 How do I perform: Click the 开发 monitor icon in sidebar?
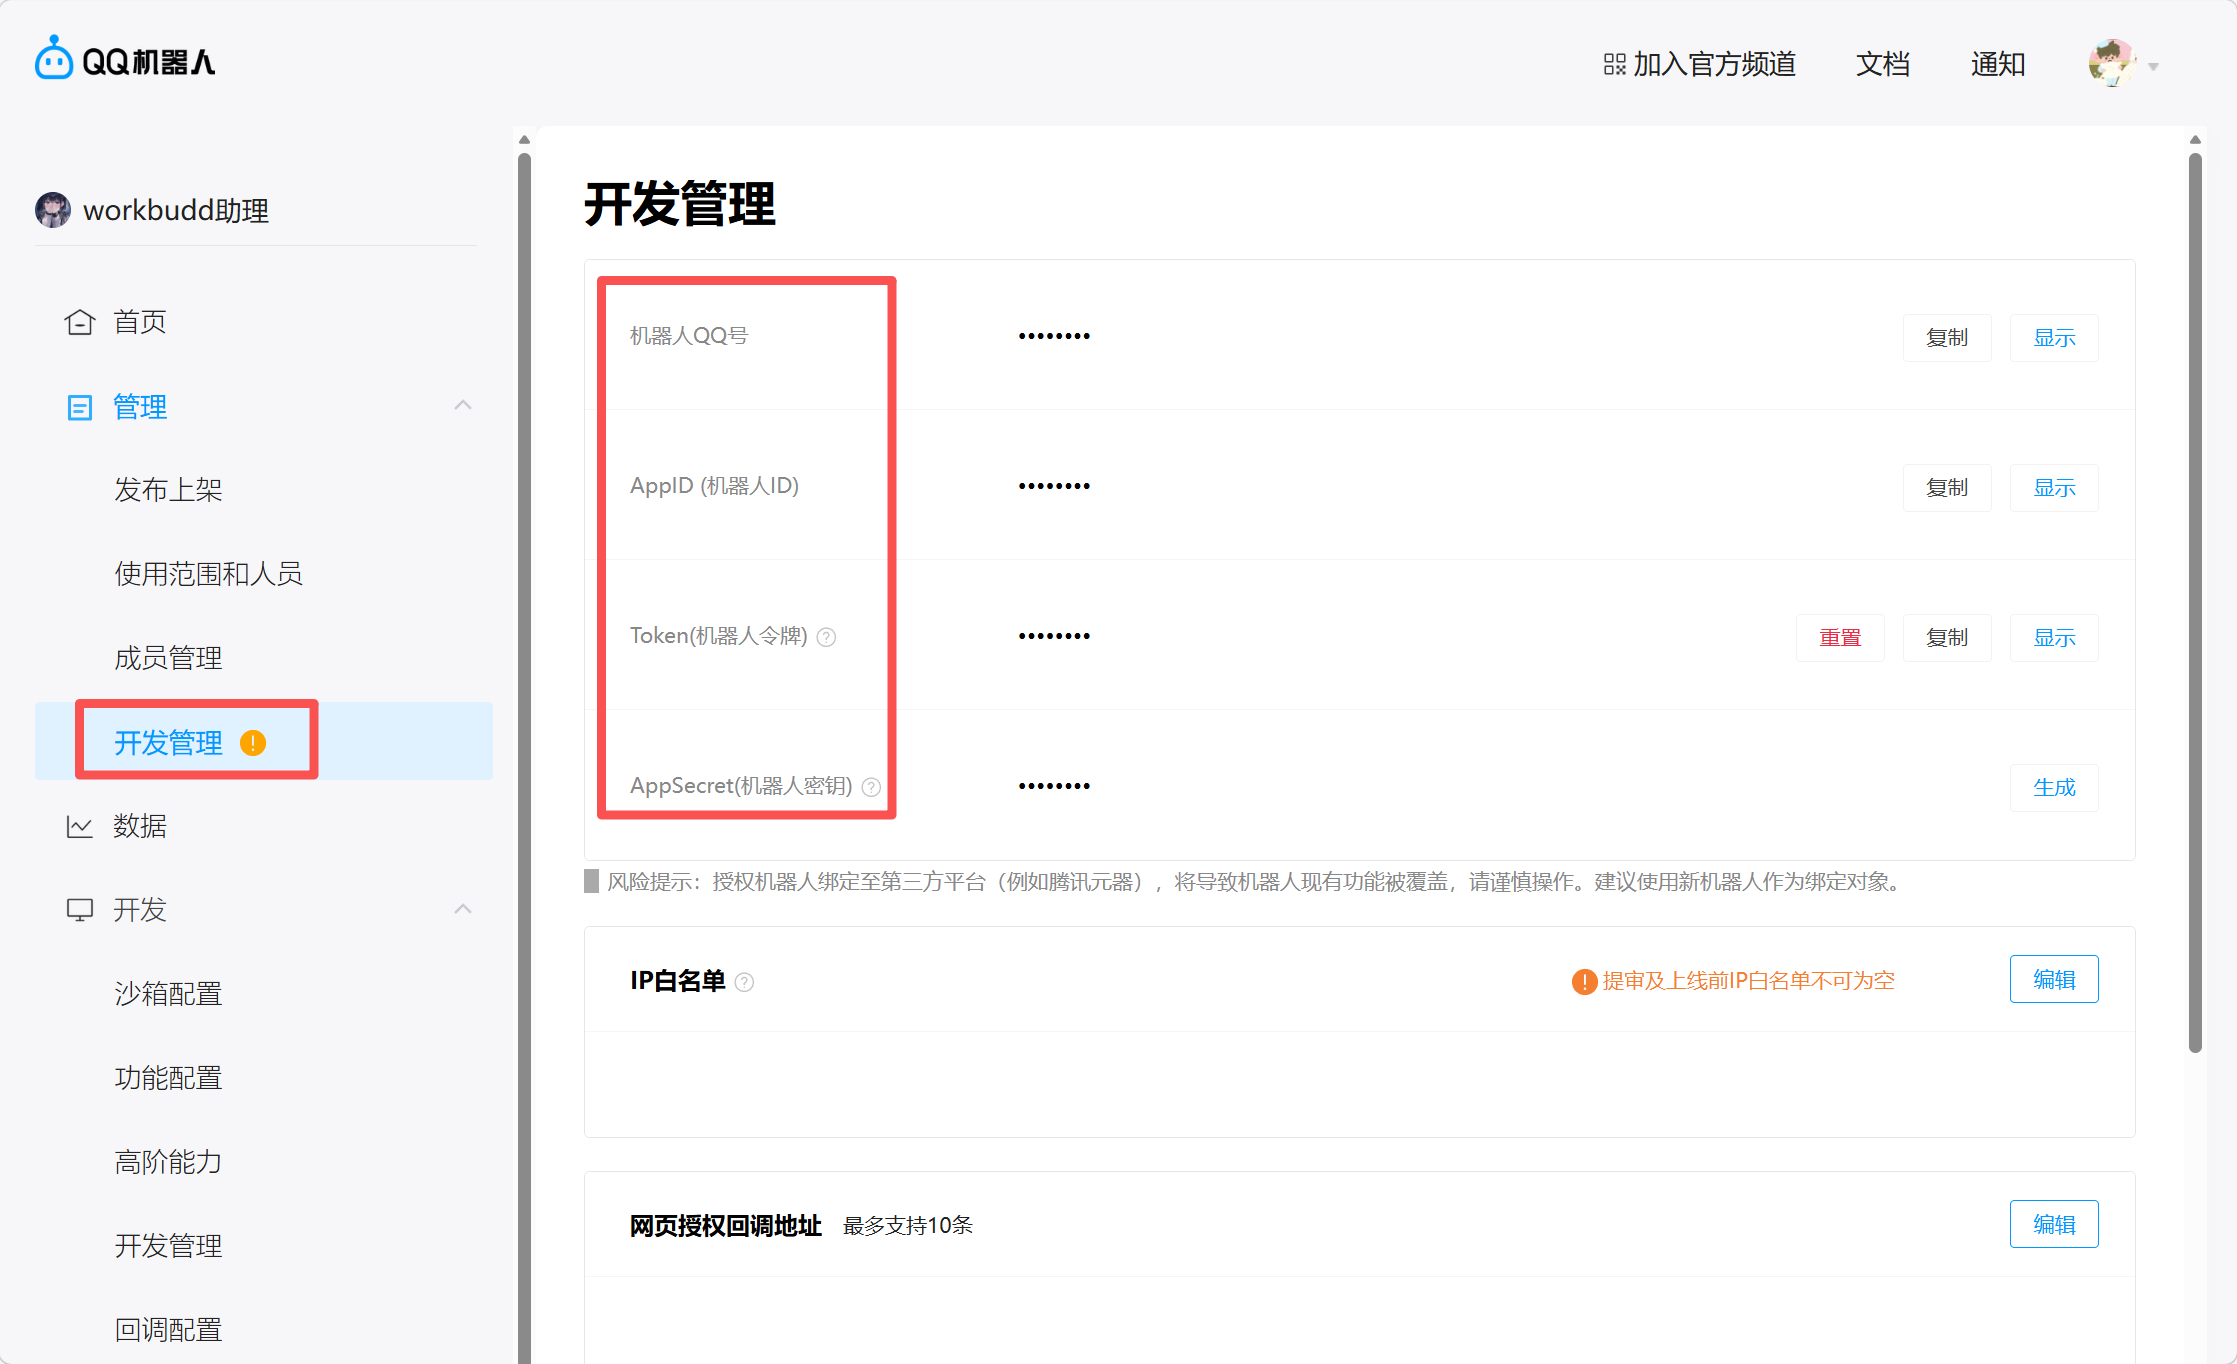tap(80, 910)
